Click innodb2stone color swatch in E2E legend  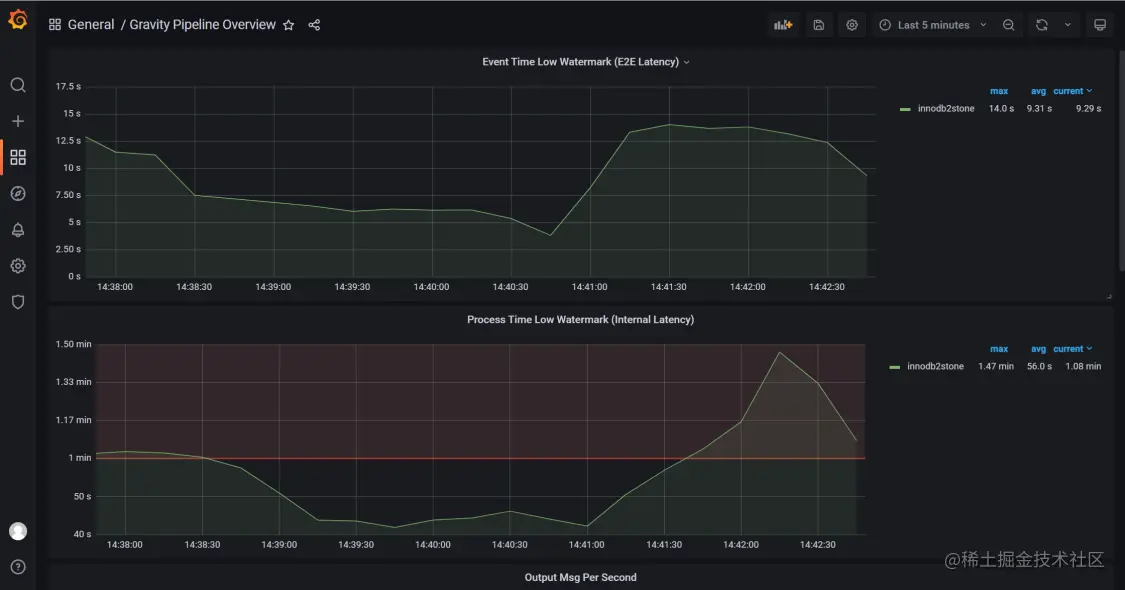coord(905,109)
